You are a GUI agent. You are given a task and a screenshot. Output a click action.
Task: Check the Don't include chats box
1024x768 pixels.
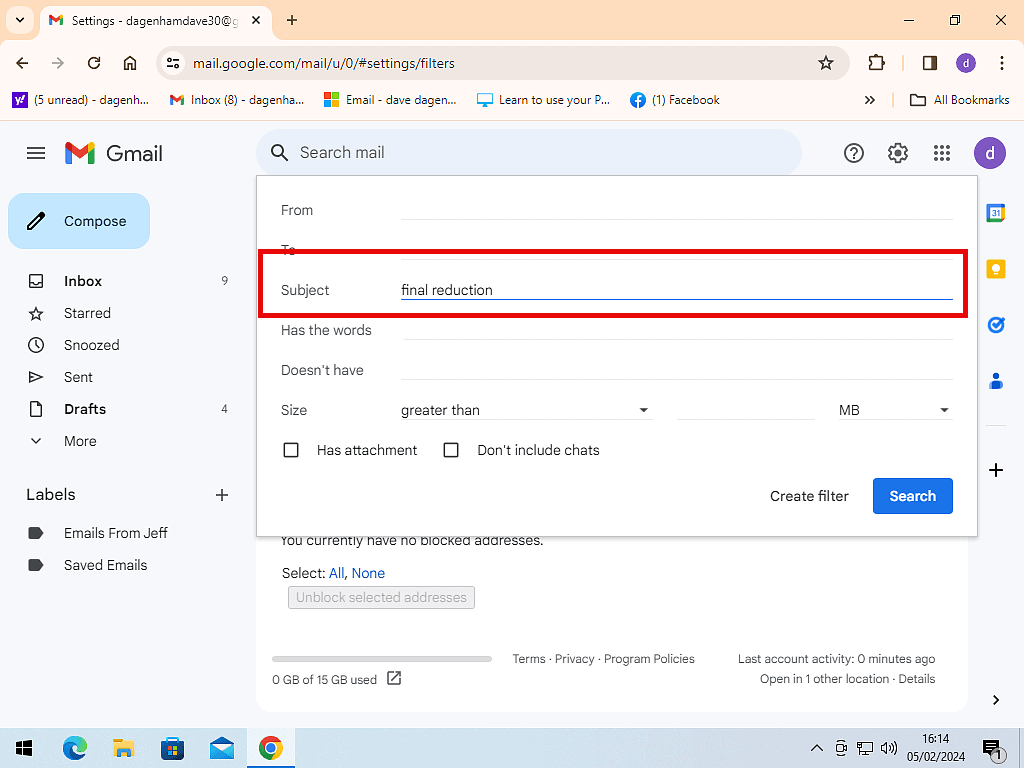coord(451,450)
